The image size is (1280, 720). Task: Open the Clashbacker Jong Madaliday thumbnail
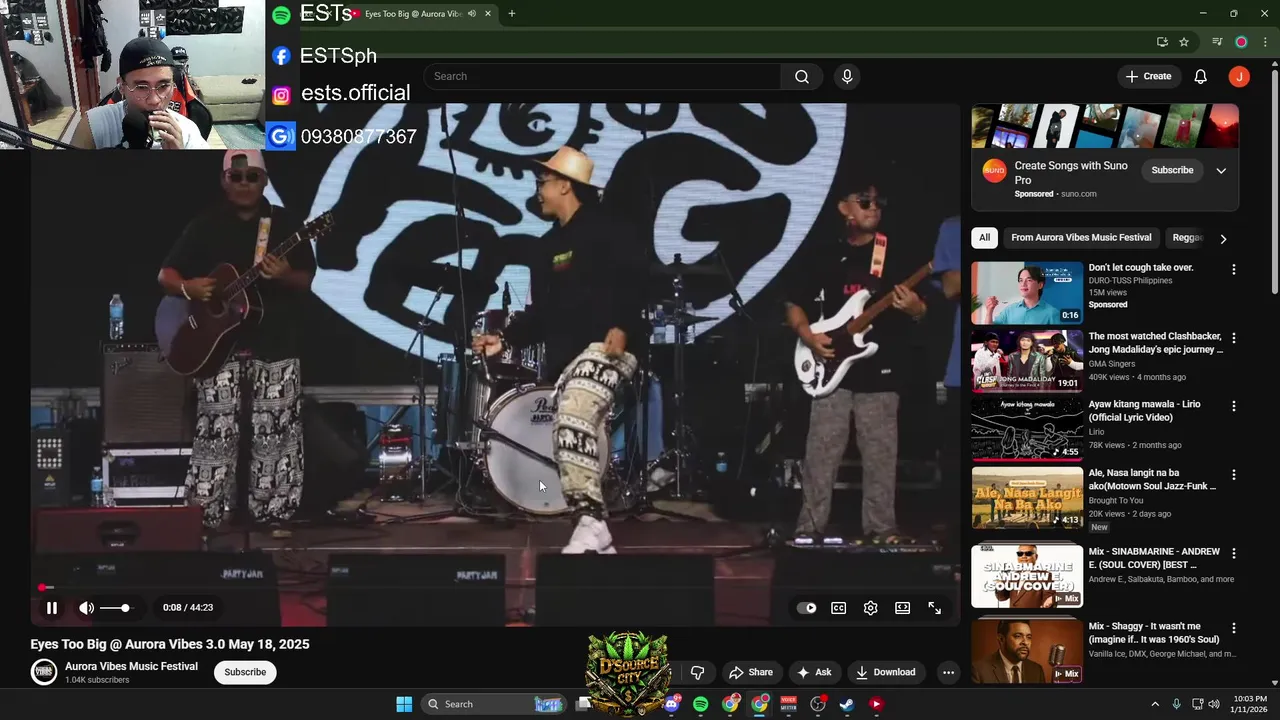pos(1027,361)
